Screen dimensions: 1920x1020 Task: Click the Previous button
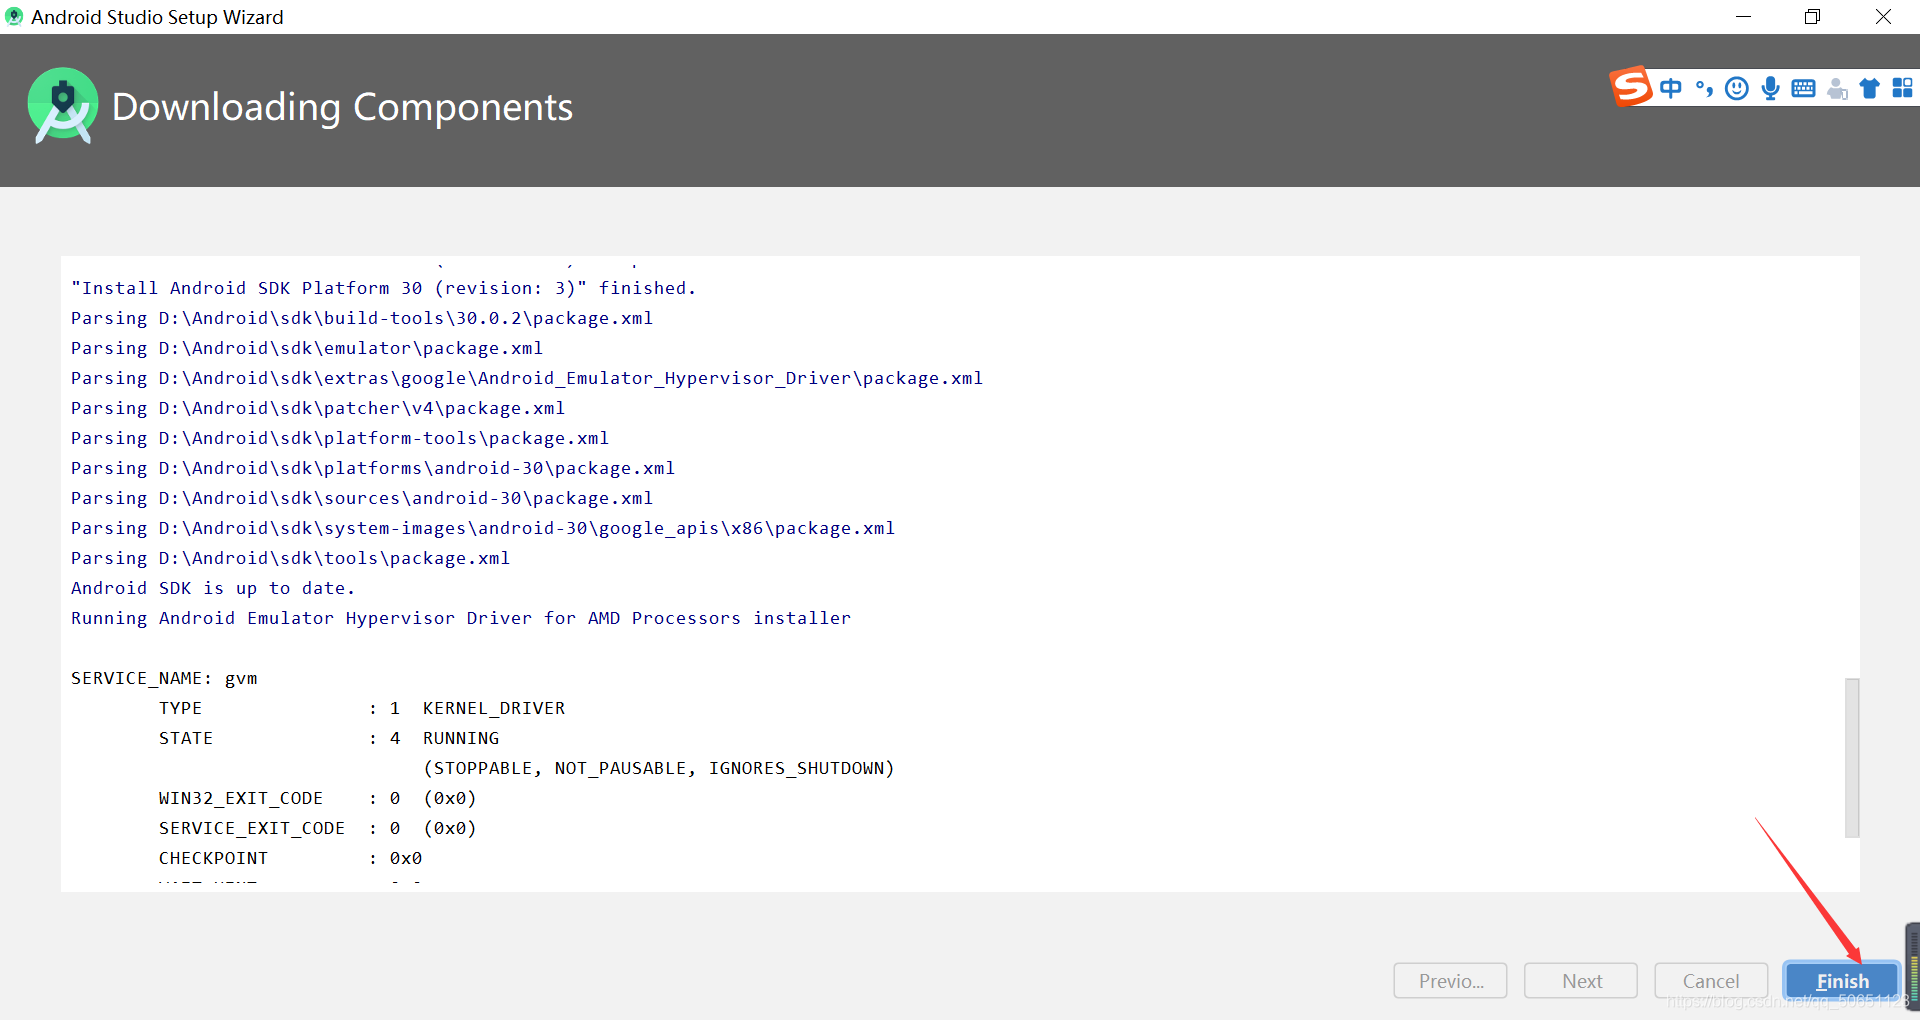click(1451, 981)
